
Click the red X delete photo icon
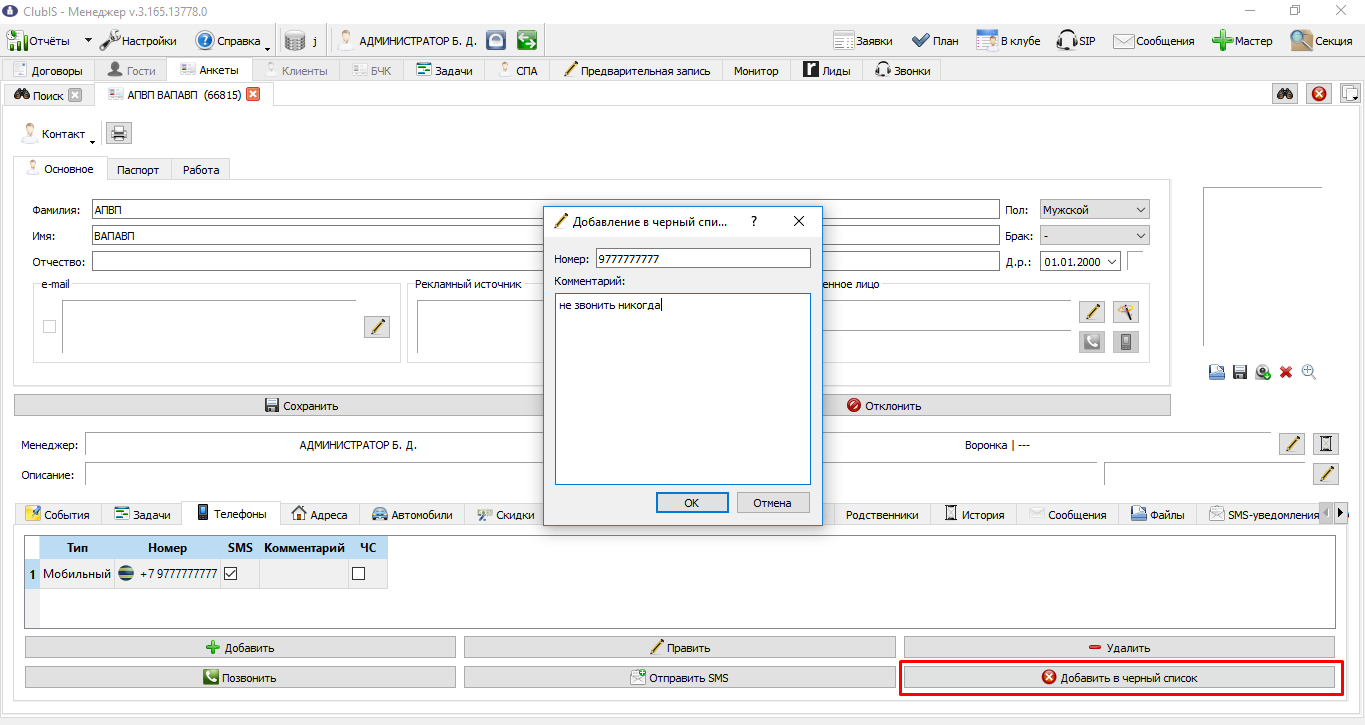point(1286,372)
